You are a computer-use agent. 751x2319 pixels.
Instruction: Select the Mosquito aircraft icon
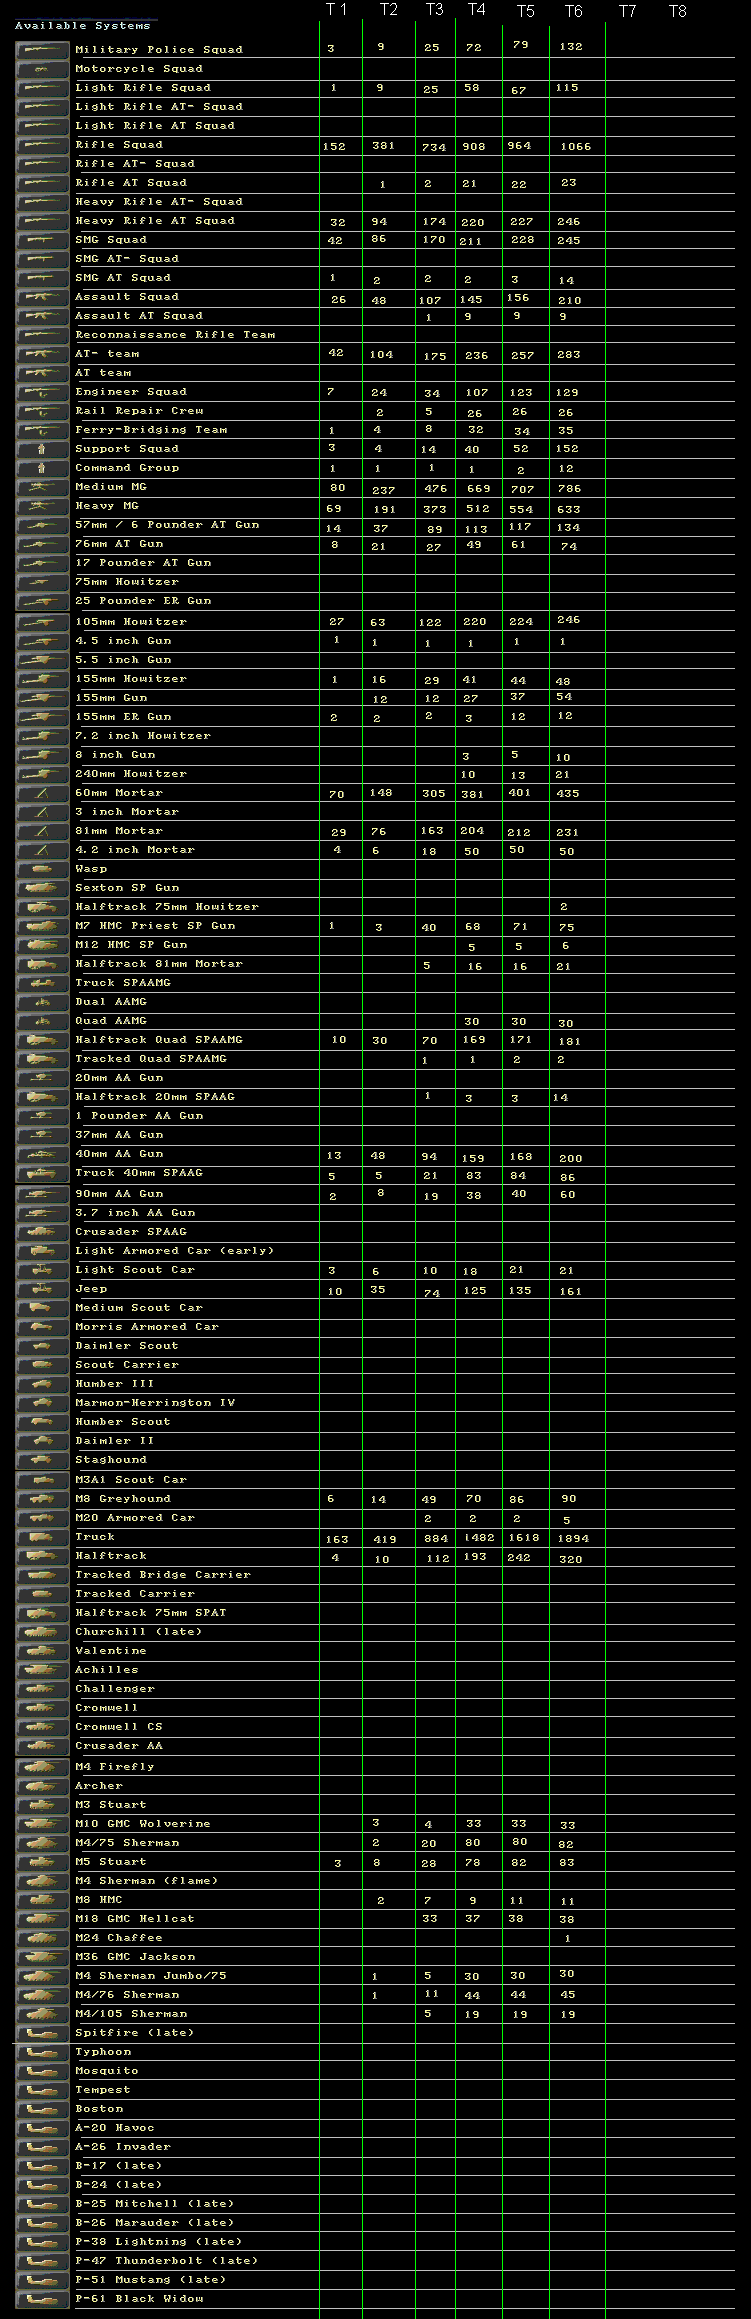pyautogui.click(x=42, y=2070)
